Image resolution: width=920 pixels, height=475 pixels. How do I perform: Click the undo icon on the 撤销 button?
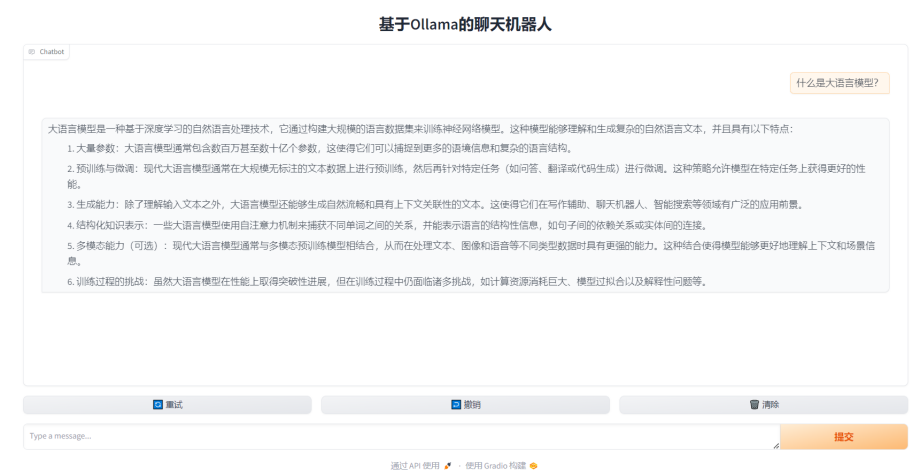point(455,405)
